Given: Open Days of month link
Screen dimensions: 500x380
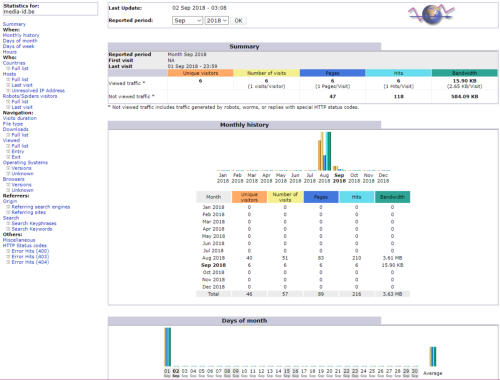Looking at the screenshot, I should 20,41.
